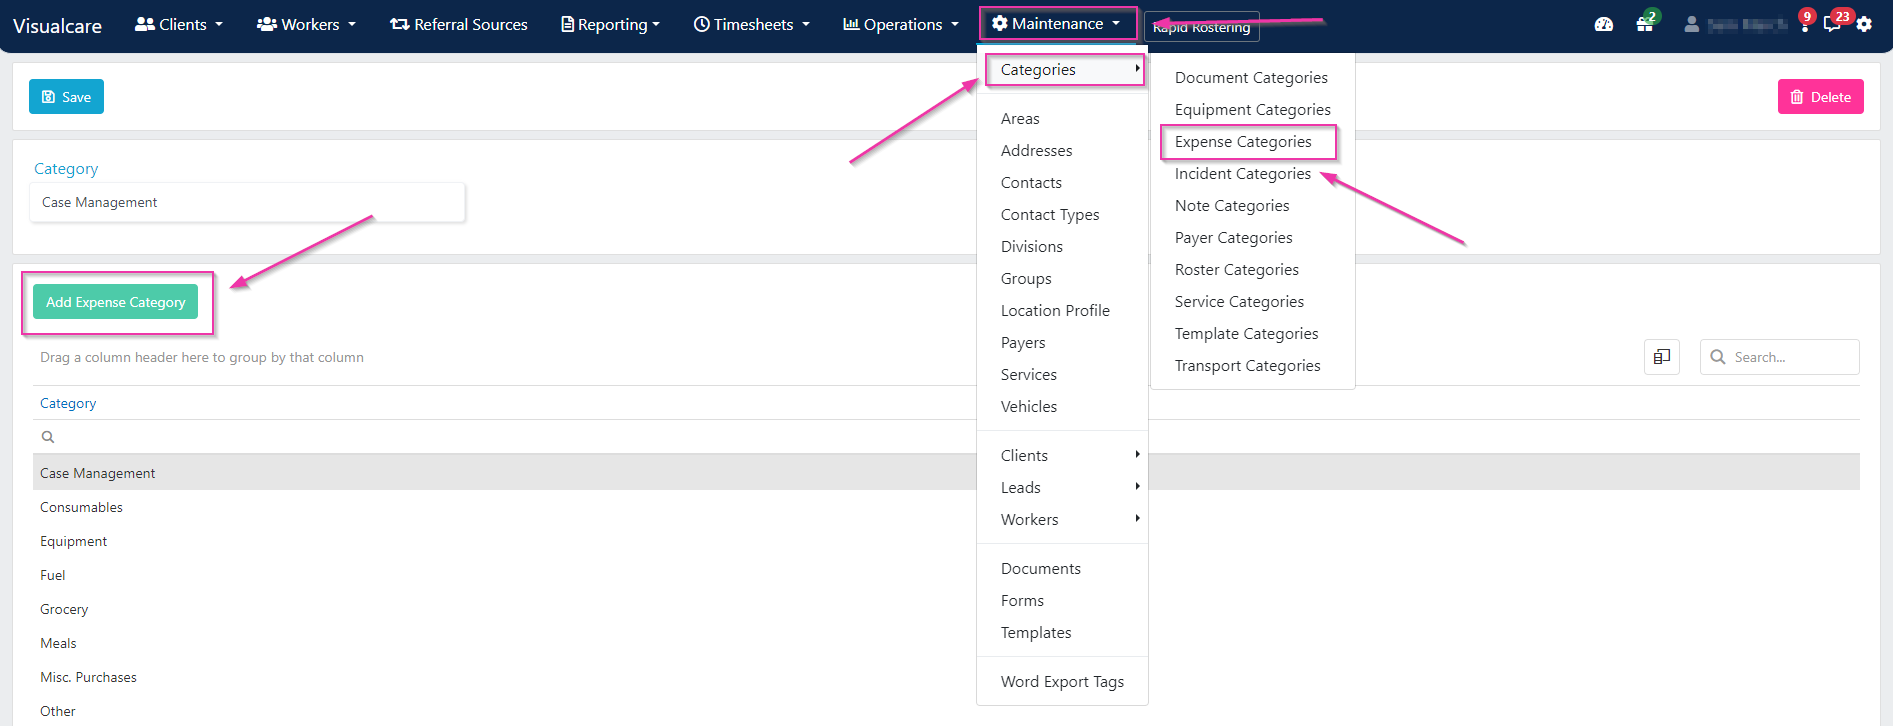The height and width of the screenshot is (726, 1893).
Task: Open Note Categories
Action: (x=1232, y=205)
